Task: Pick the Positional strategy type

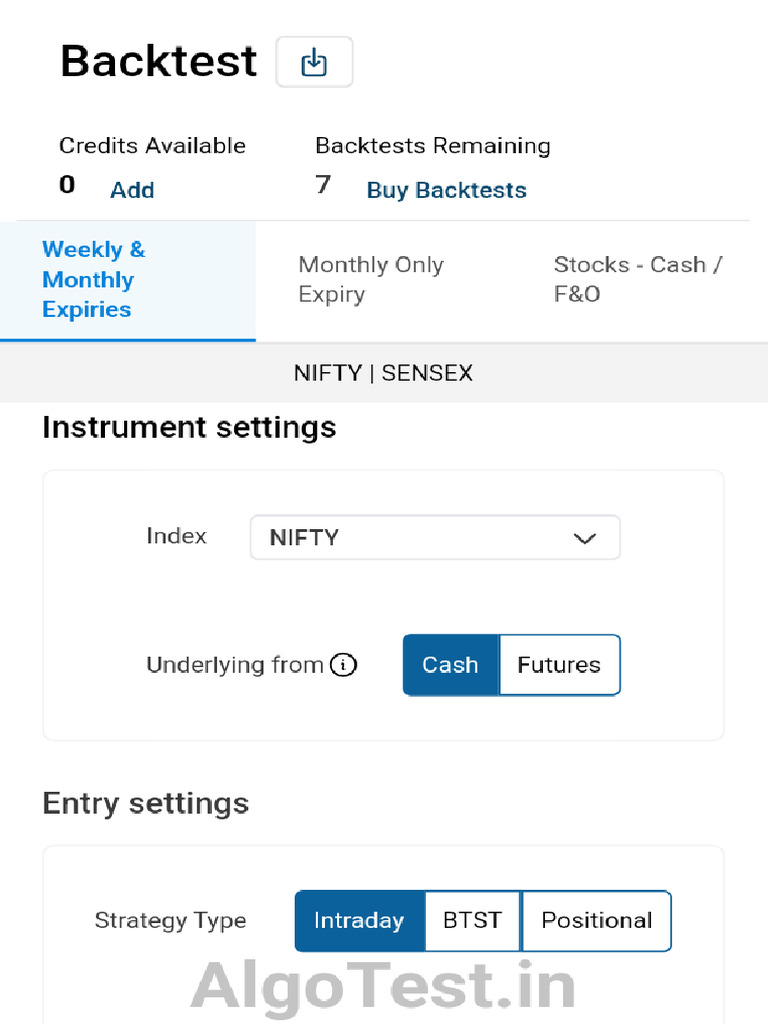Action: click(596, 921)
